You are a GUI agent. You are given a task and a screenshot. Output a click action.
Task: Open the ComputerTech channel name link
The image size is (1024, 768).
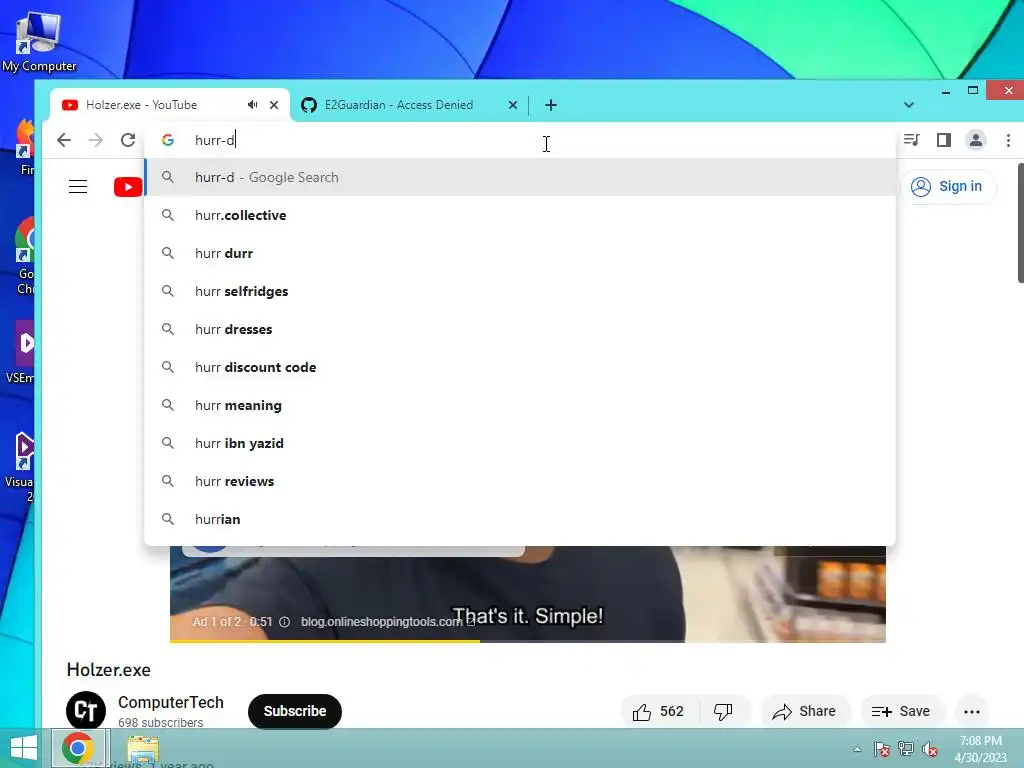pyautogui.click(x=170, y=702)
